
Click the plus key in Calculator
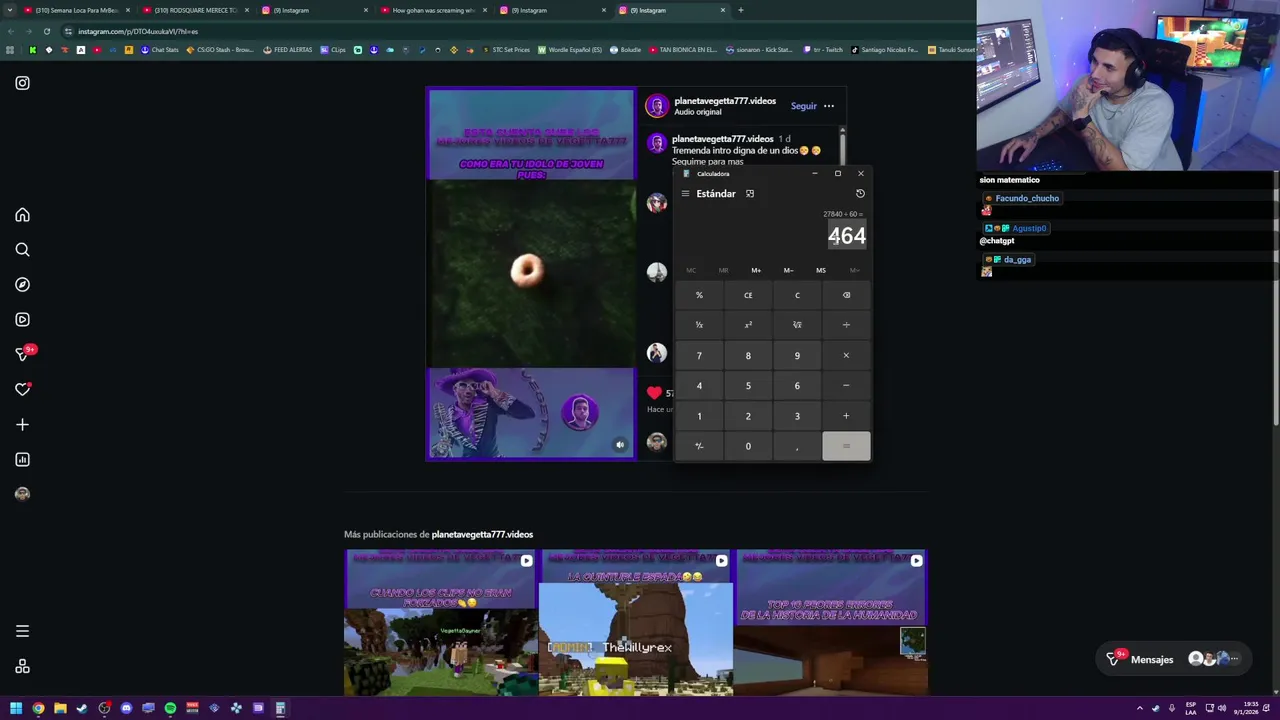click(846, 416)
